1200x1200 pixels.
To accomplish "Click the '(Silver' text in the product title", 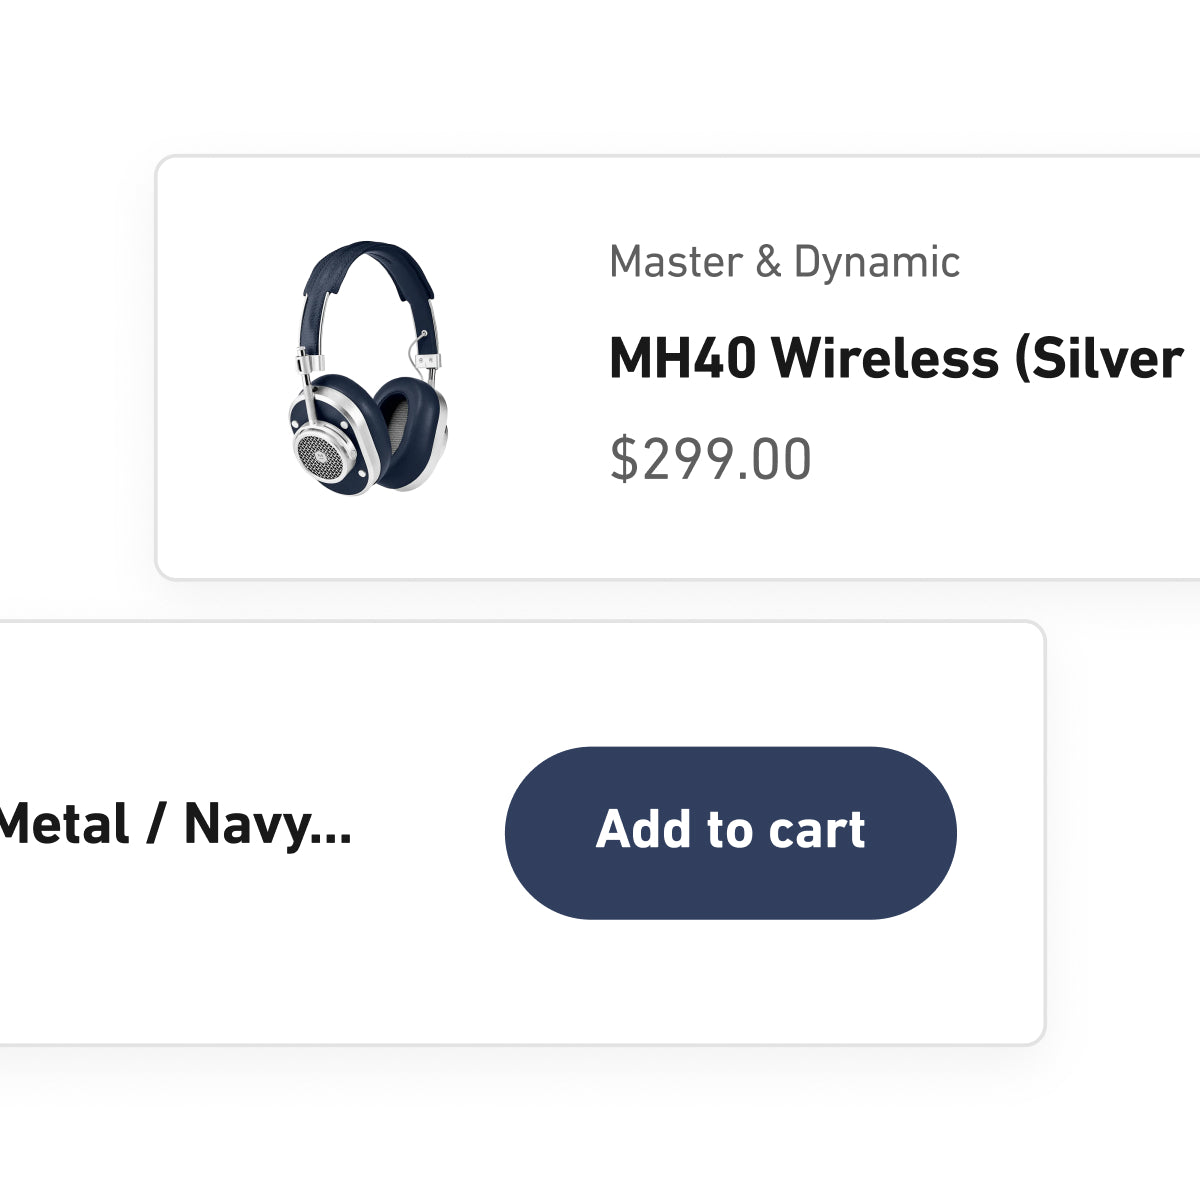I will (1099, 358).
